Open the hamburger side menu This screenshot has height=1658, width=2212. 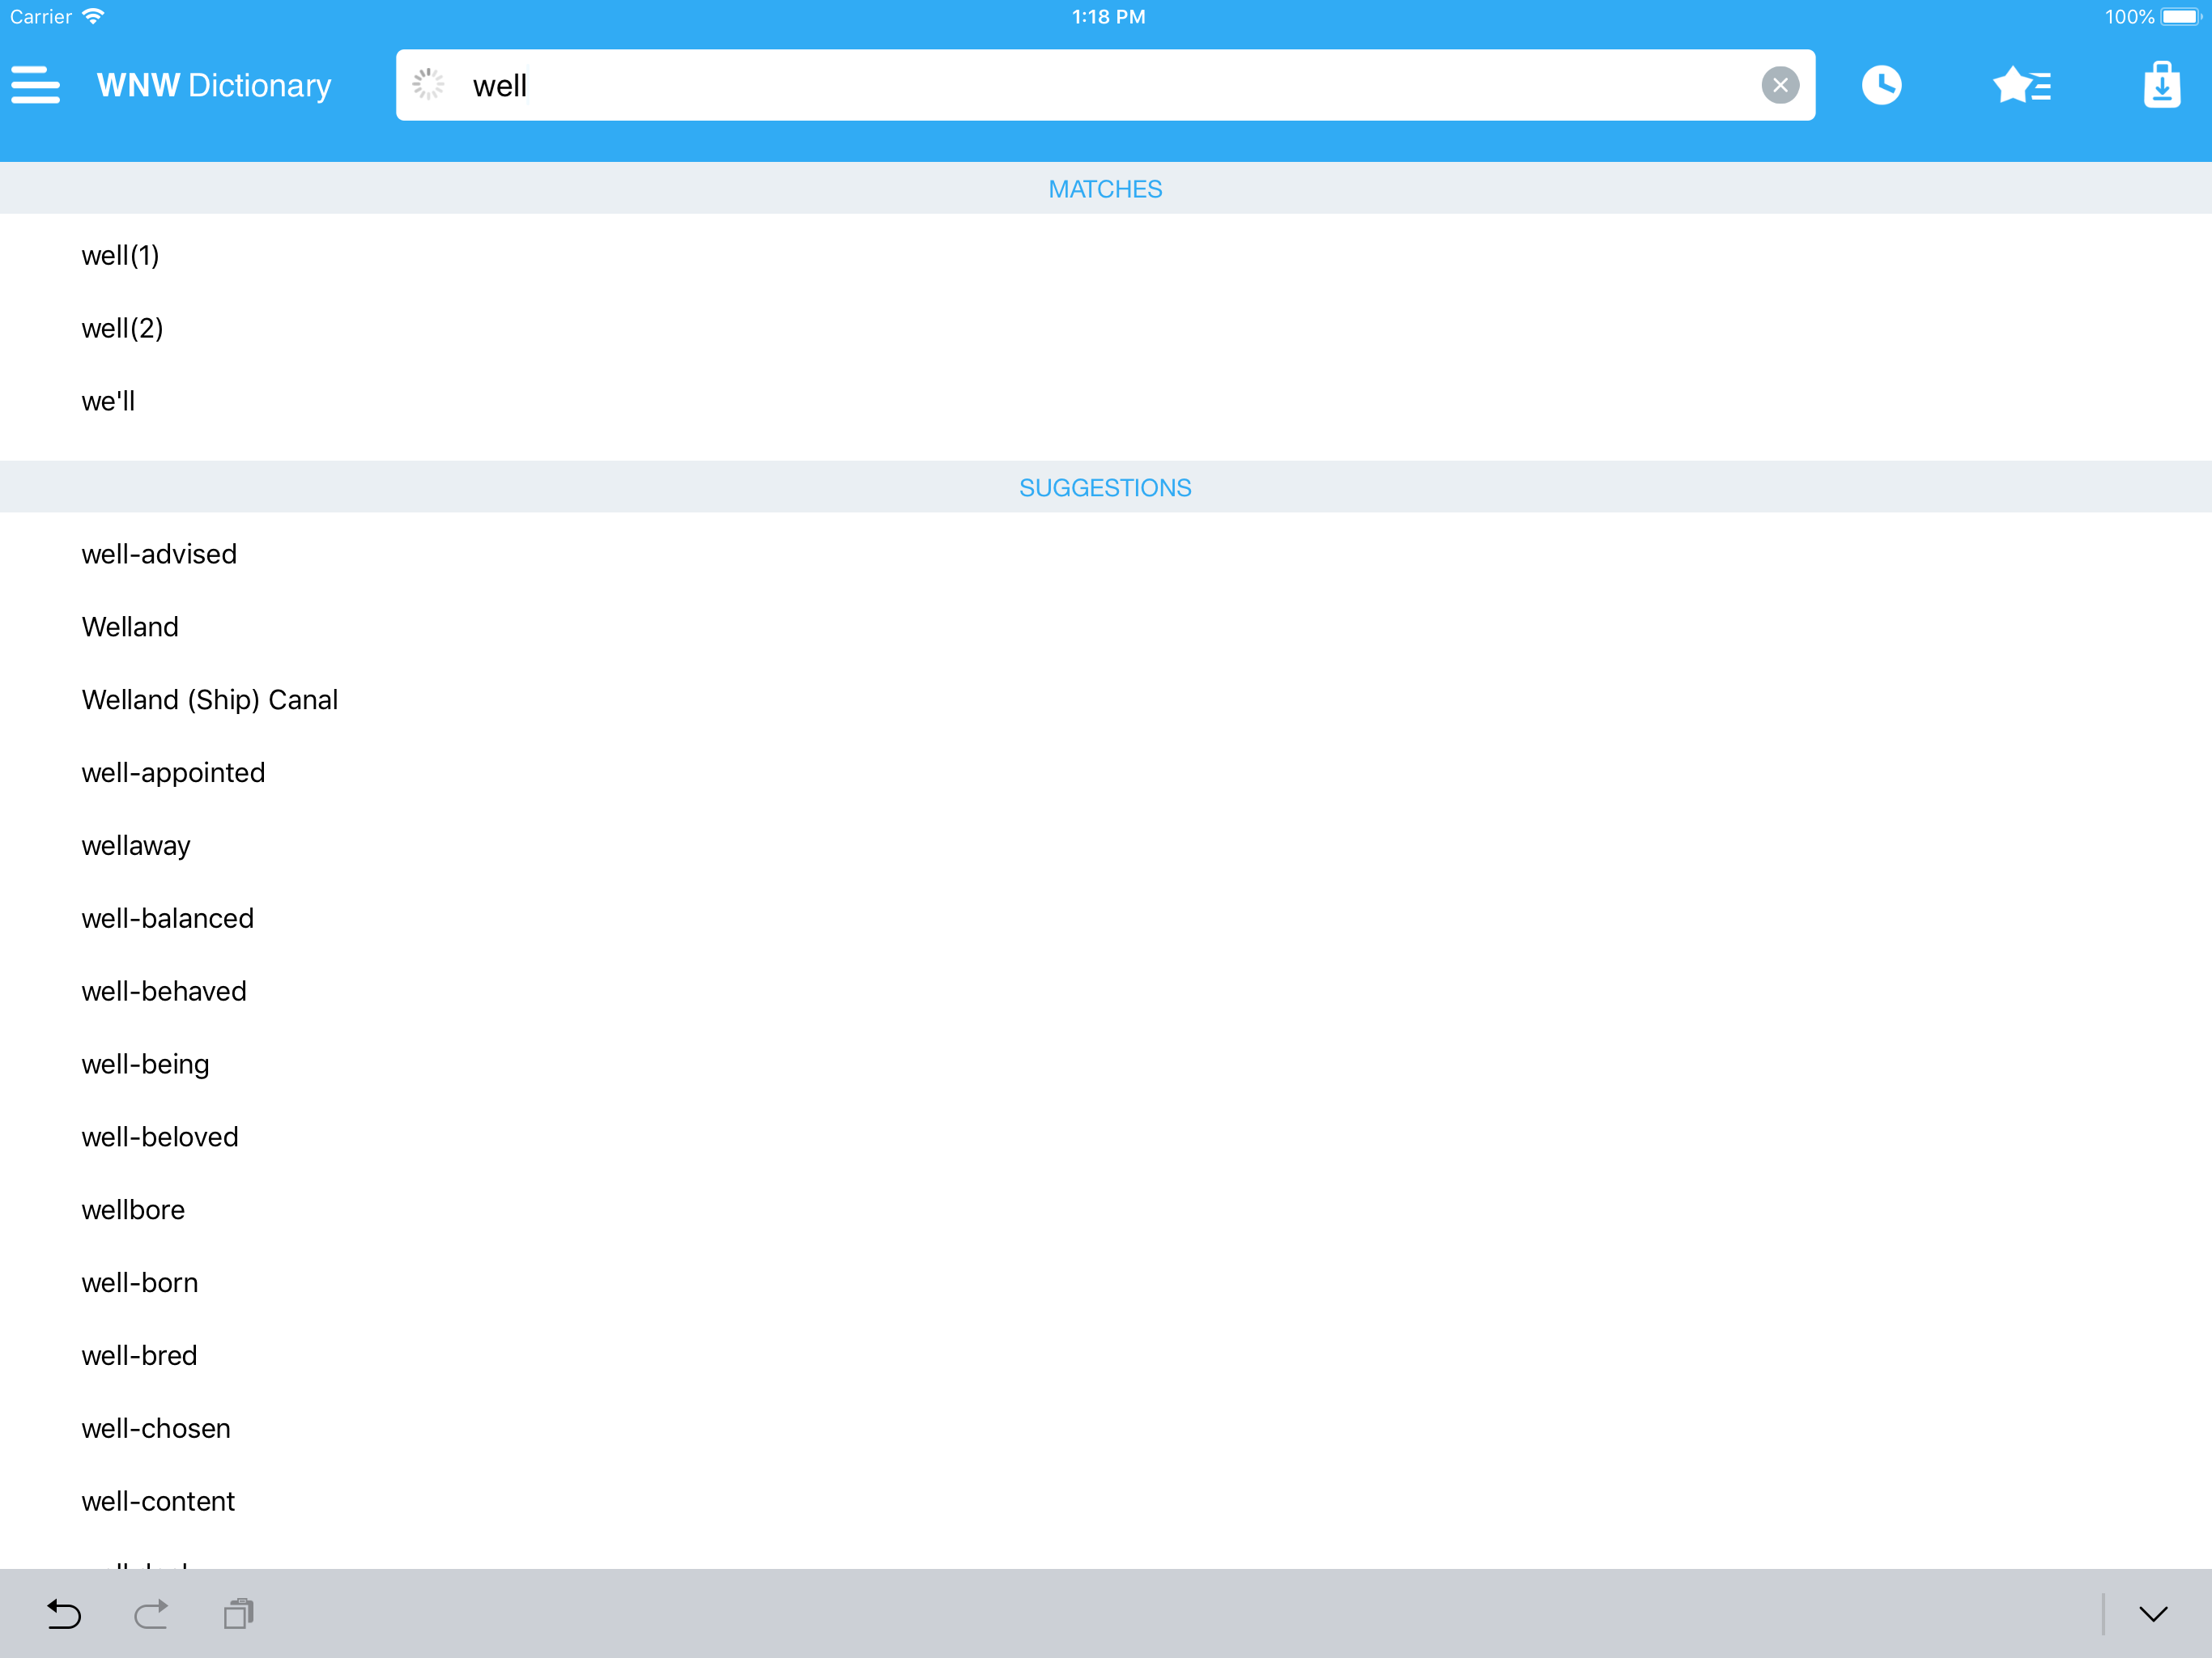[36, 85]
